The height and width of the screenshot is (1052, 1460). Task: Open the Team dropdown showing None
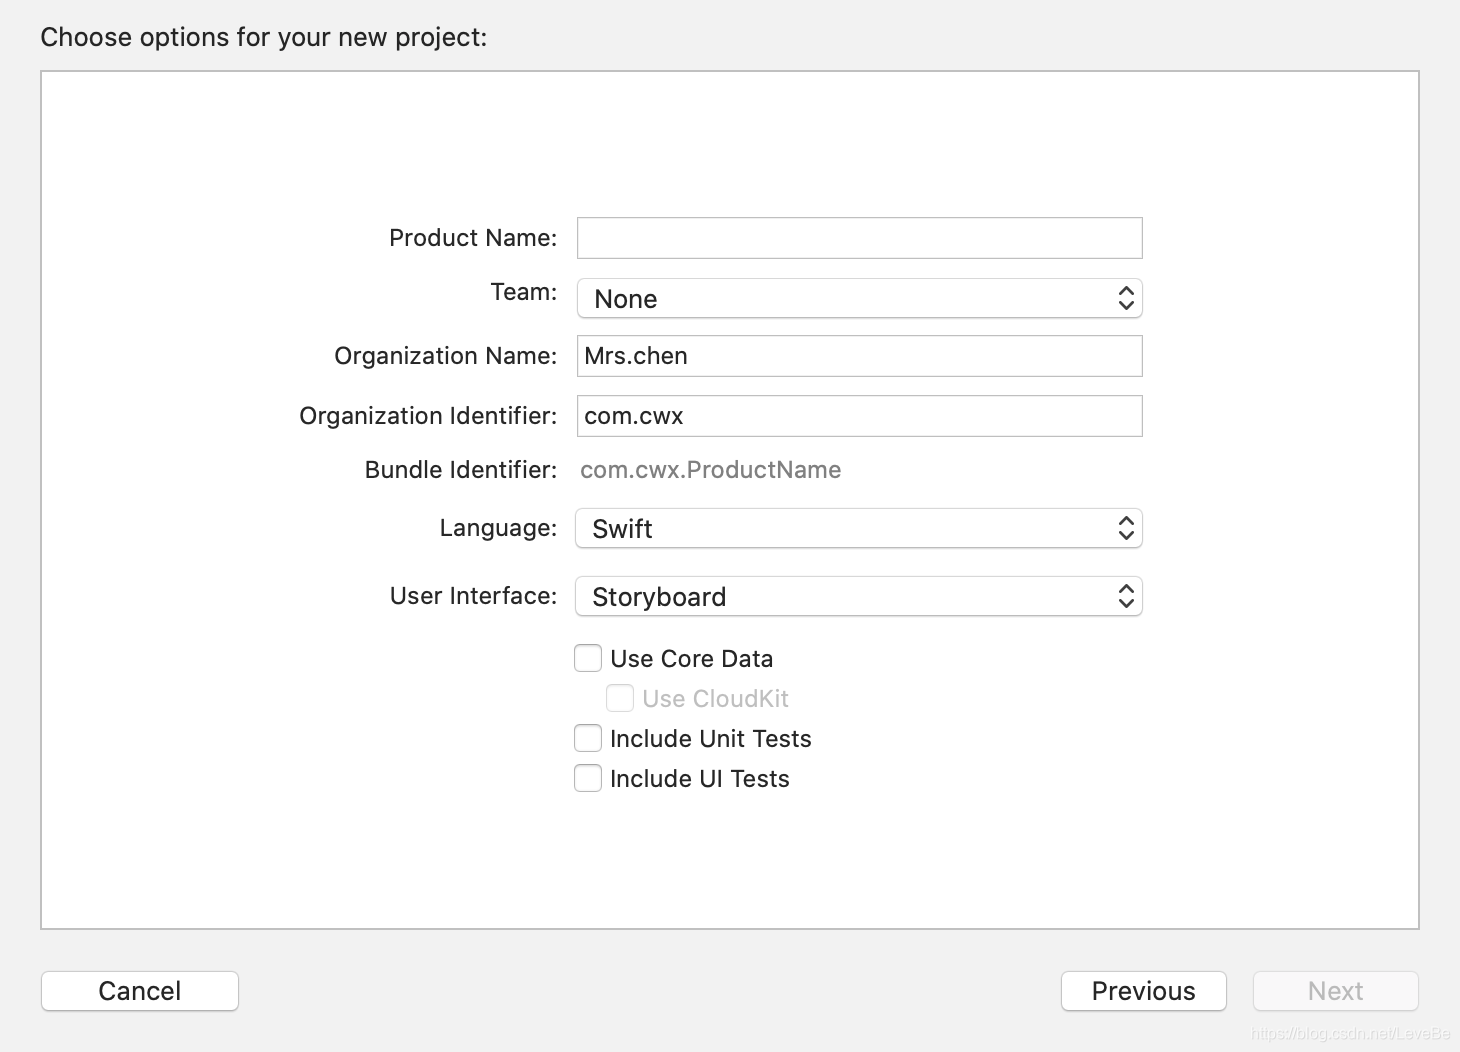(858, 298)
